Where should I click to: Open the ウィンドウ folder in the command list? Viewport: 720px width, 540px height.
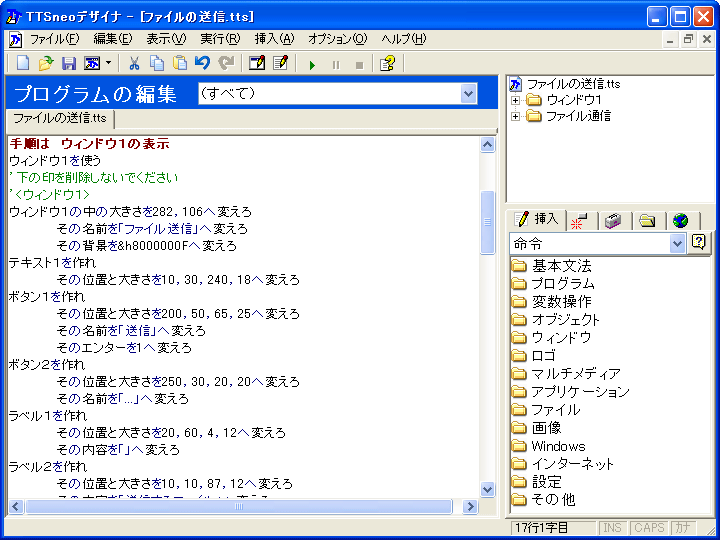(x=551, y=338)
